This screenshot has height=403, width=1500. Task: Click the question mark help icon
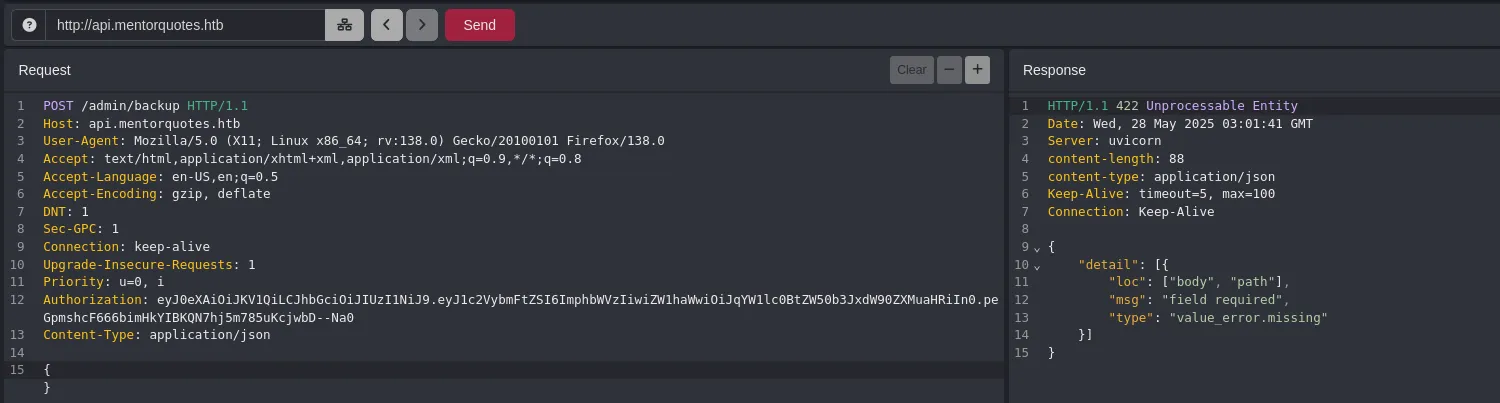(x=29, y=25)
